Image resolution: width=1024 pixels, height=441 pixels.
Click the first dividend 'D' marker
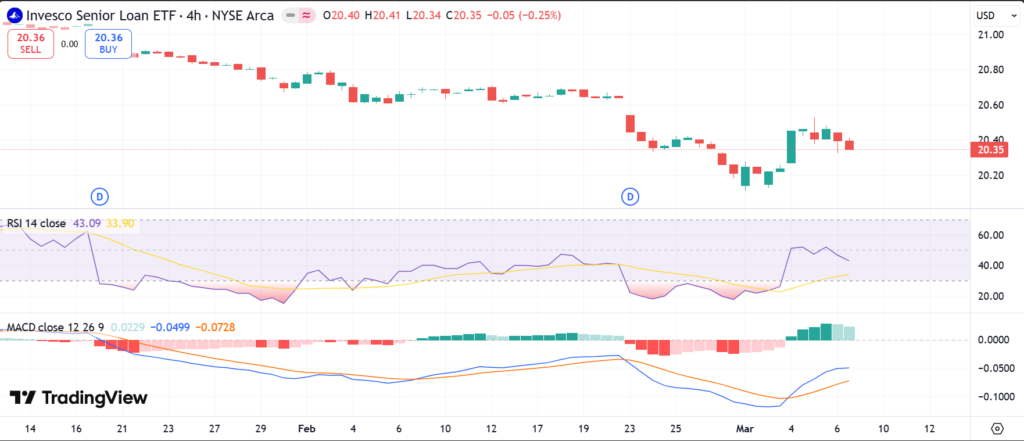pos(100,195)
